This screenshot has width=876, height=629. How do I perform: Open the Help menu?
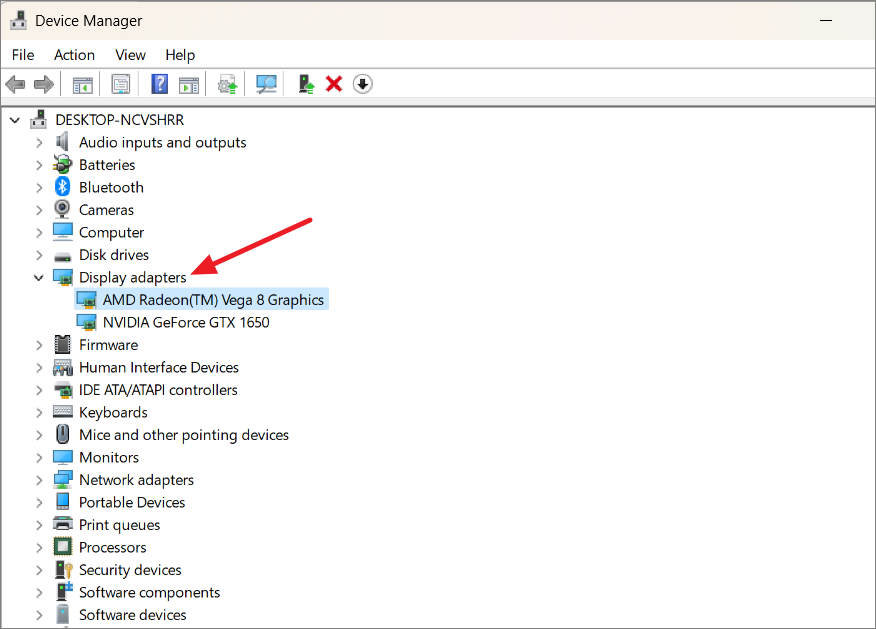click(180, 55)
